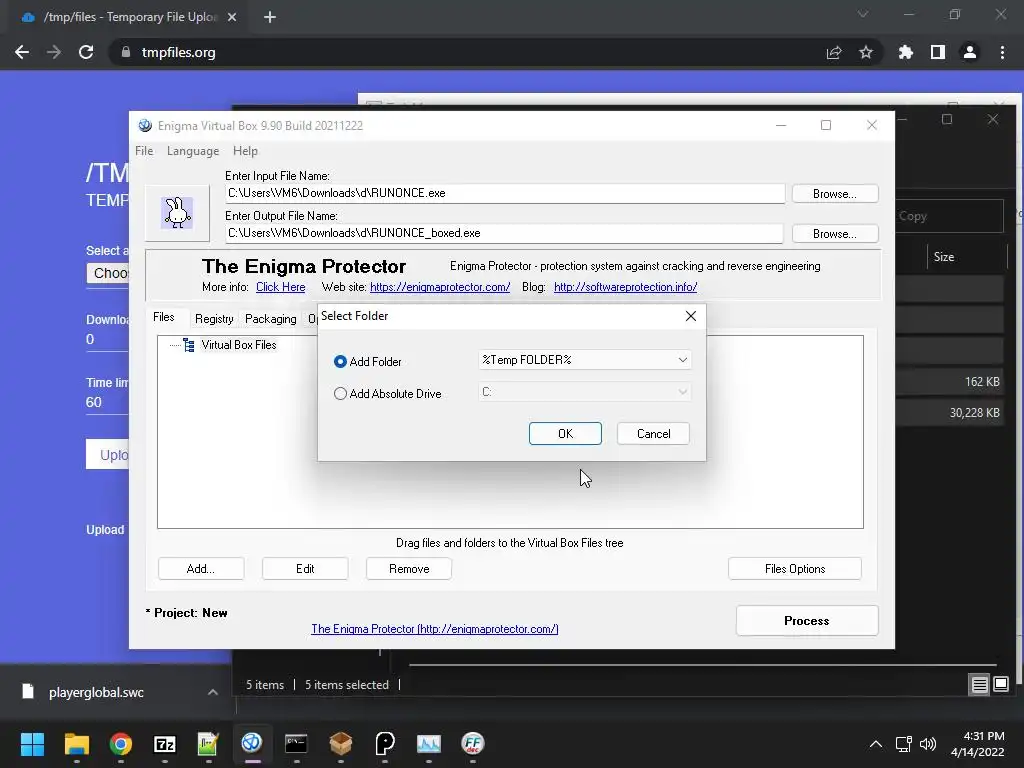
Task: Toggle Chrome side panel icon
Action: 938,52
